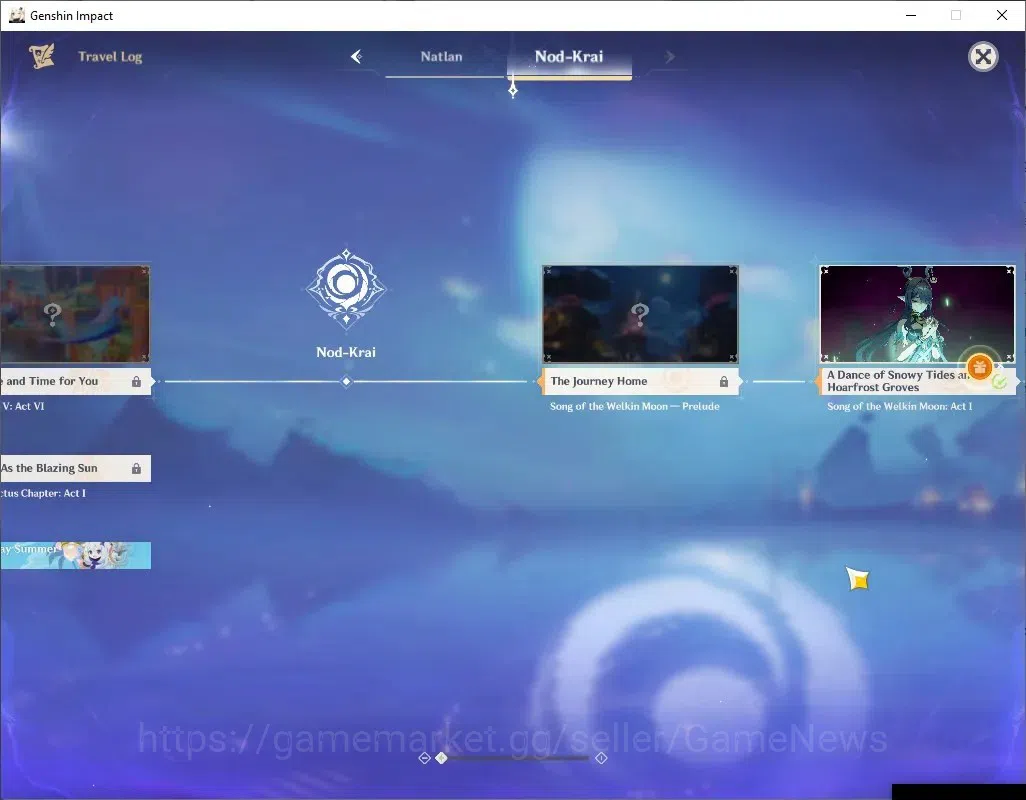
Task: Click lock icon on The Journey Home
Action: (x=724, y=381)
